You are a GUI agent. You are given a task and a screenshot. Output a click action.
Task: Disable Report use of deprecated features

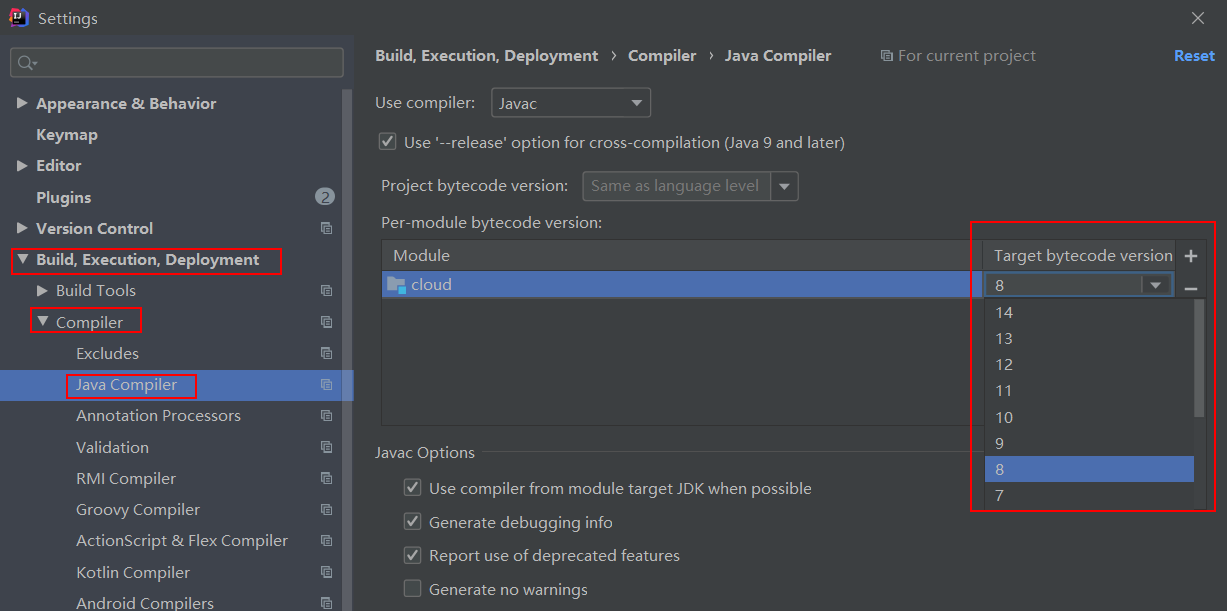click(412, 555)
